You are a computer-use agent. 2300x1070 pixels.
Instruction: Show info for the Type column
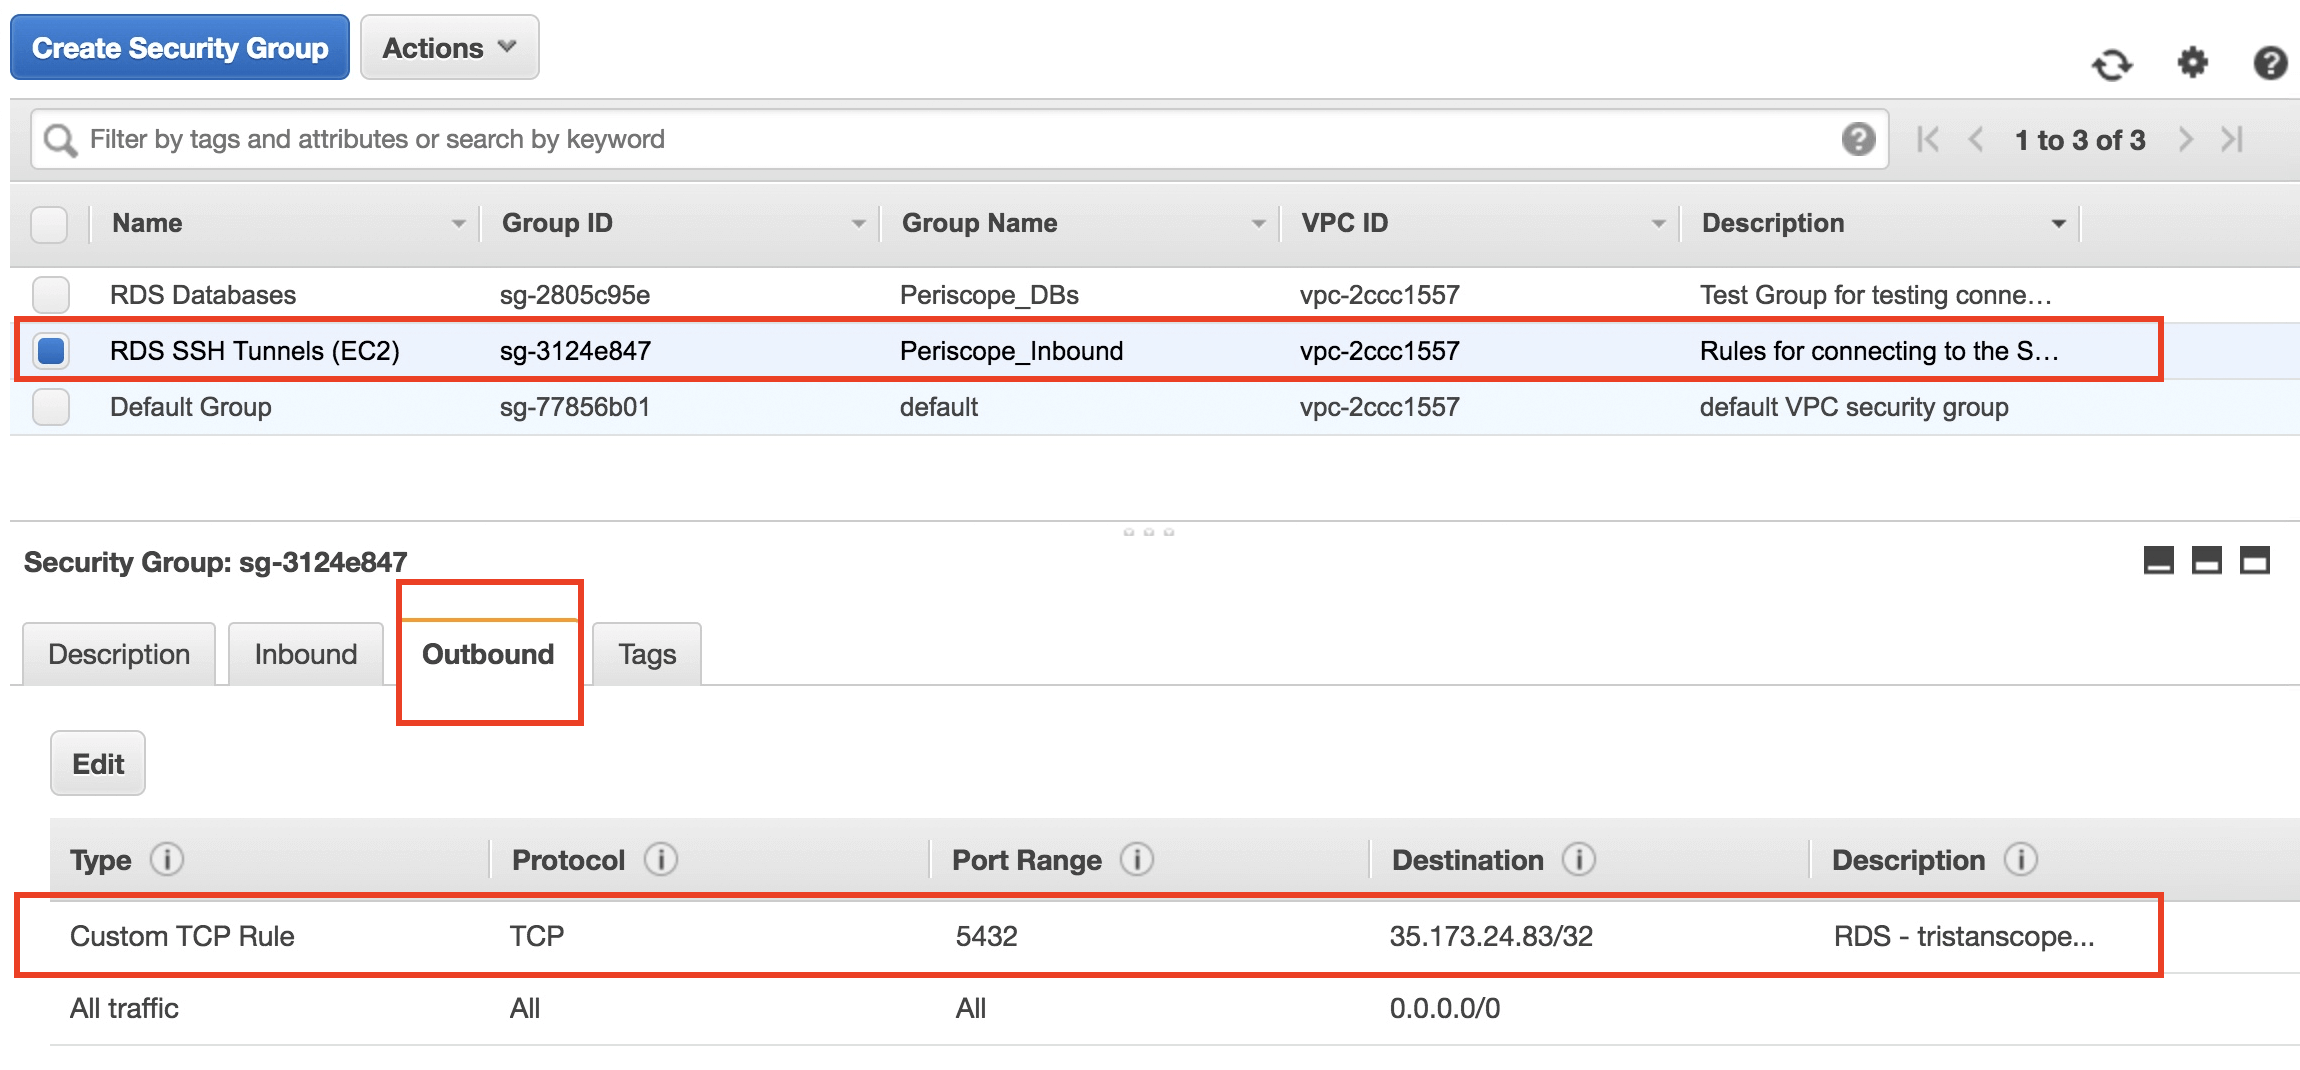pos(167,859)
